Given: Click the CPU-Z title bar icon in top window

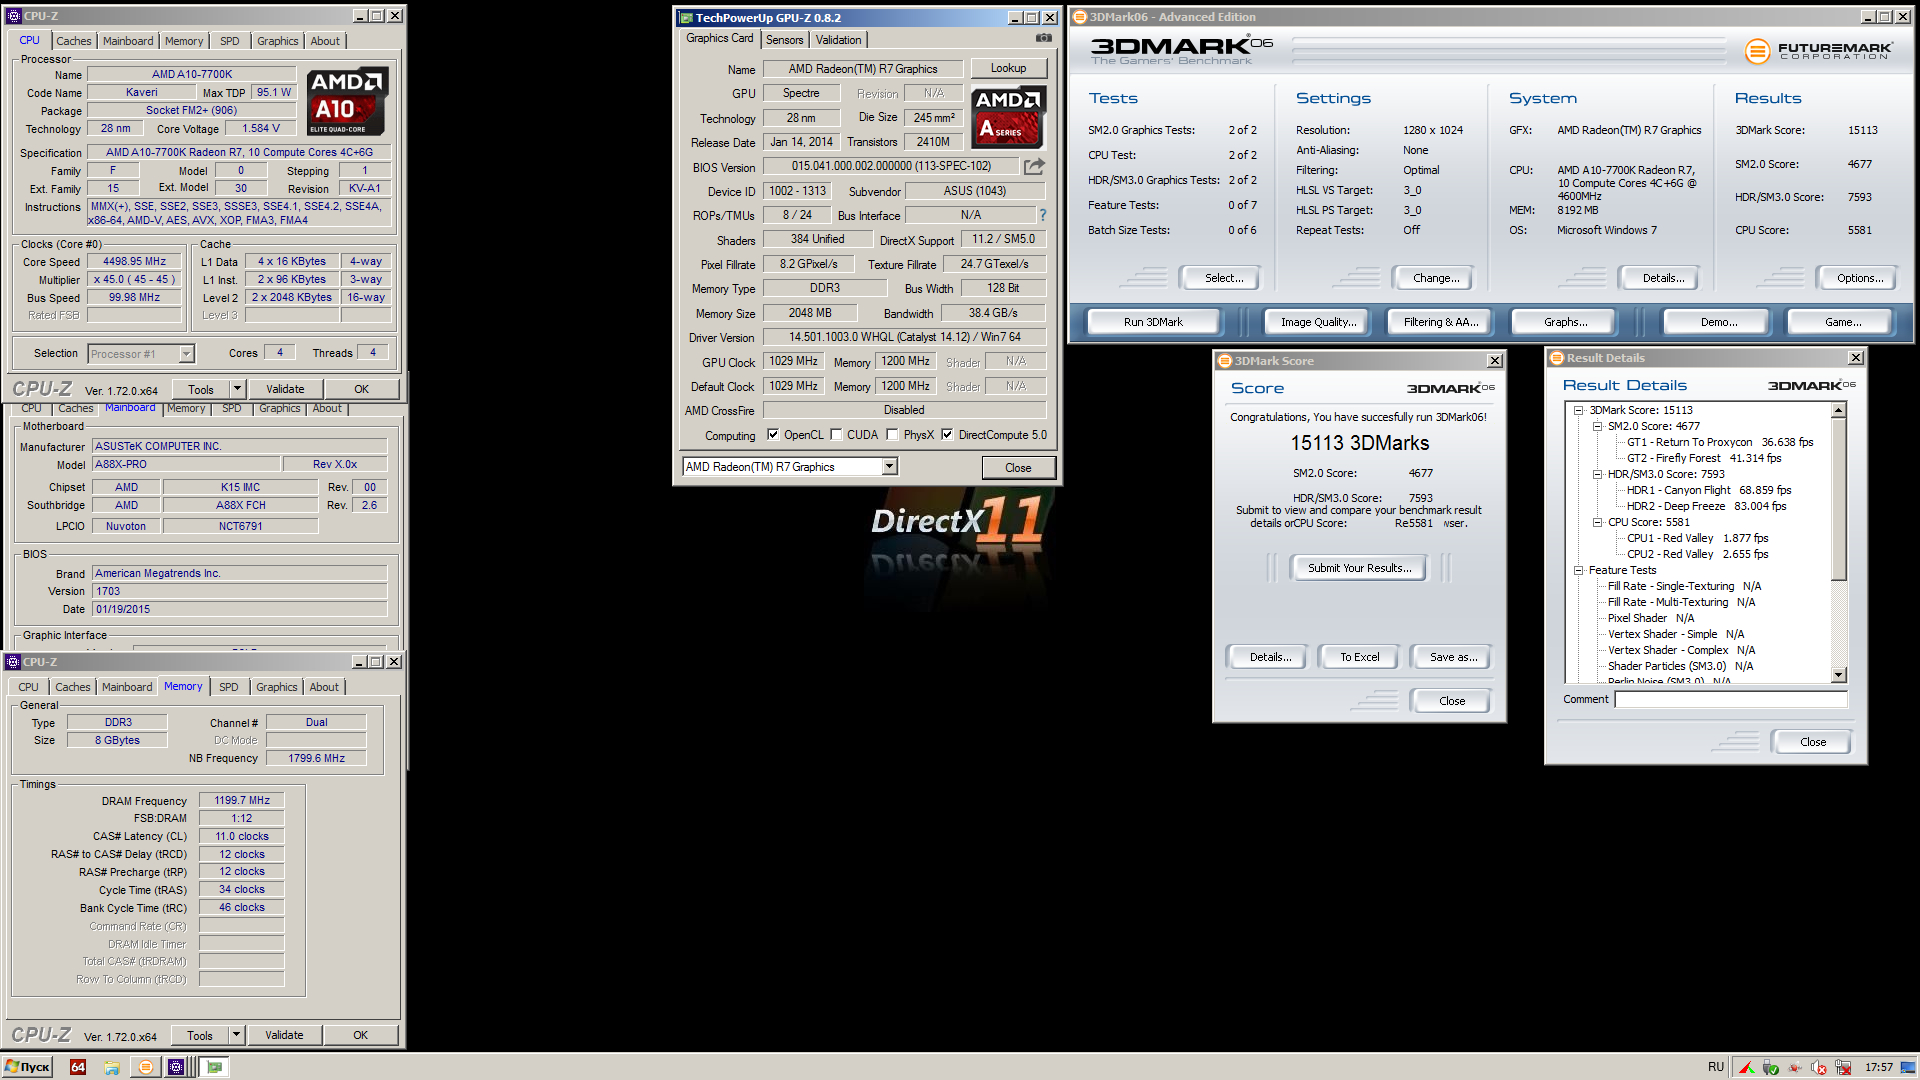Looking at the screenshot, I should (14, 16).
